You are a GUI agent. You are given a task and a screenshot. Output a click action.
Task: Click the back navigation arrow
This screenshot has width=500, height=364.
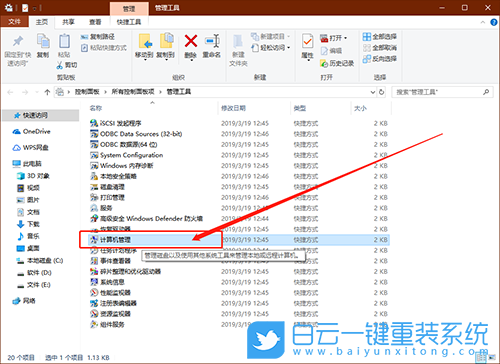point(10,92)
